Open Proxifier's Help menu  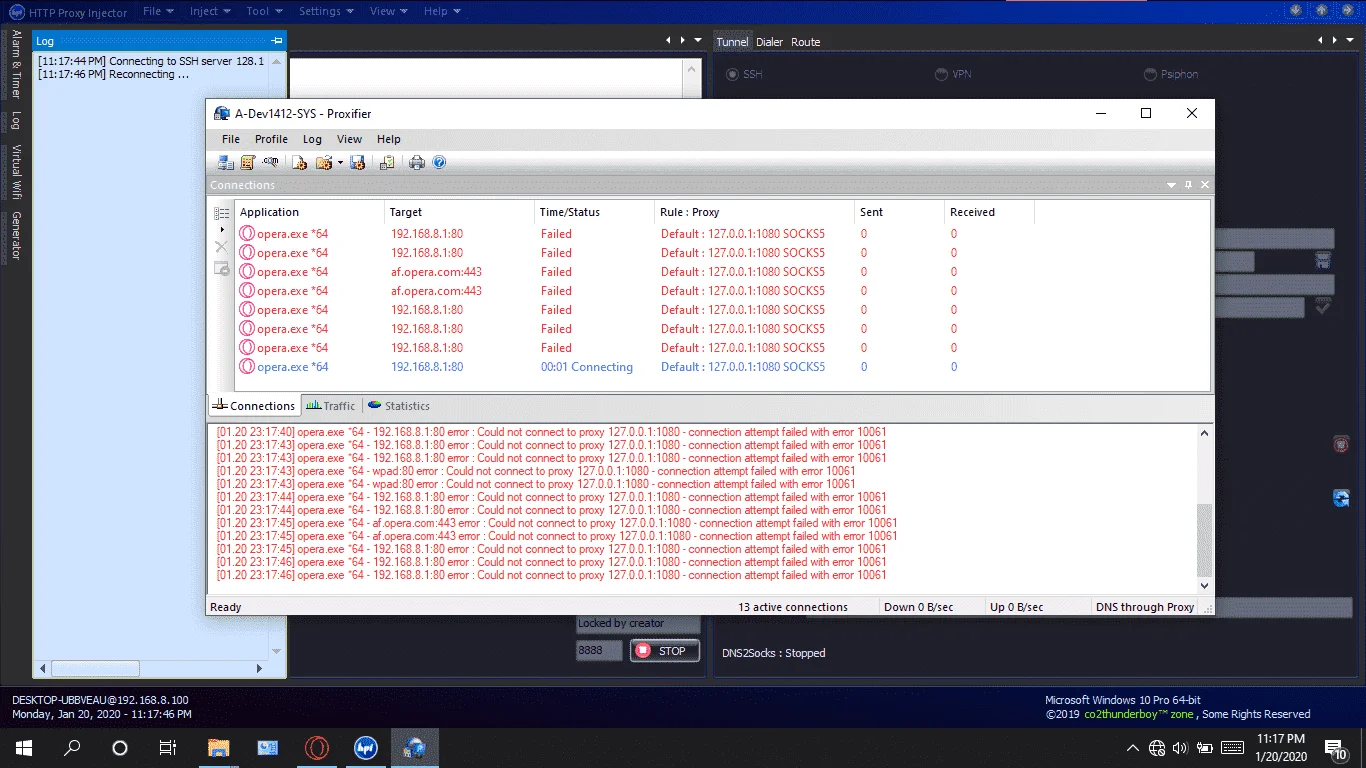pyautogui.click(x=389, y=139)
